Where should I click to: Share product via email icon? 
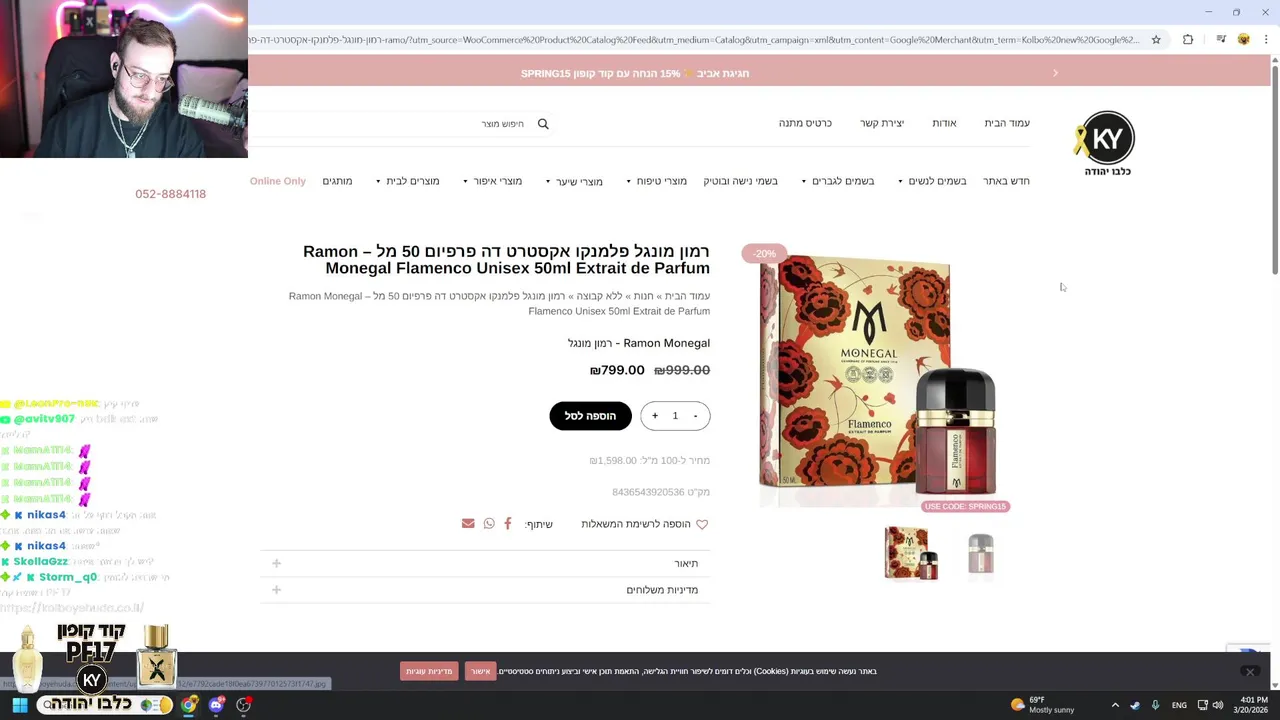[468, 524]
